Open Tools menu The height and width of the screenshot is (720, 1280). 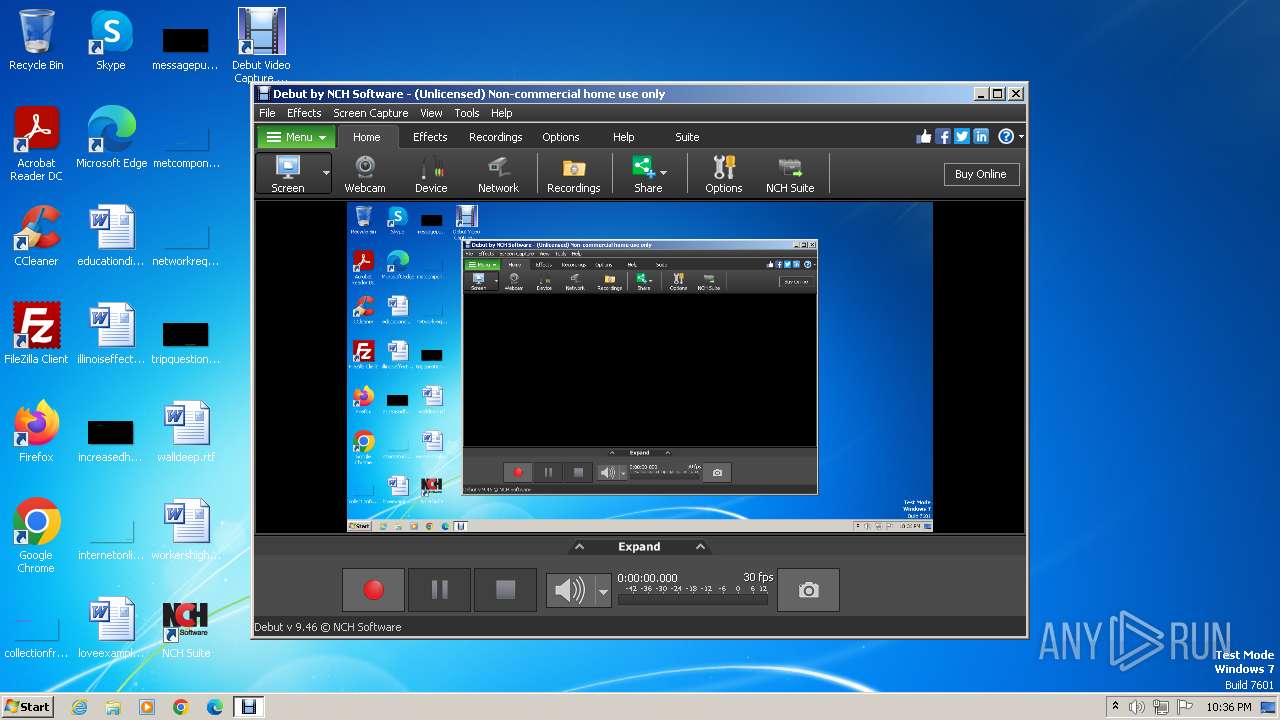click(467, 113)
